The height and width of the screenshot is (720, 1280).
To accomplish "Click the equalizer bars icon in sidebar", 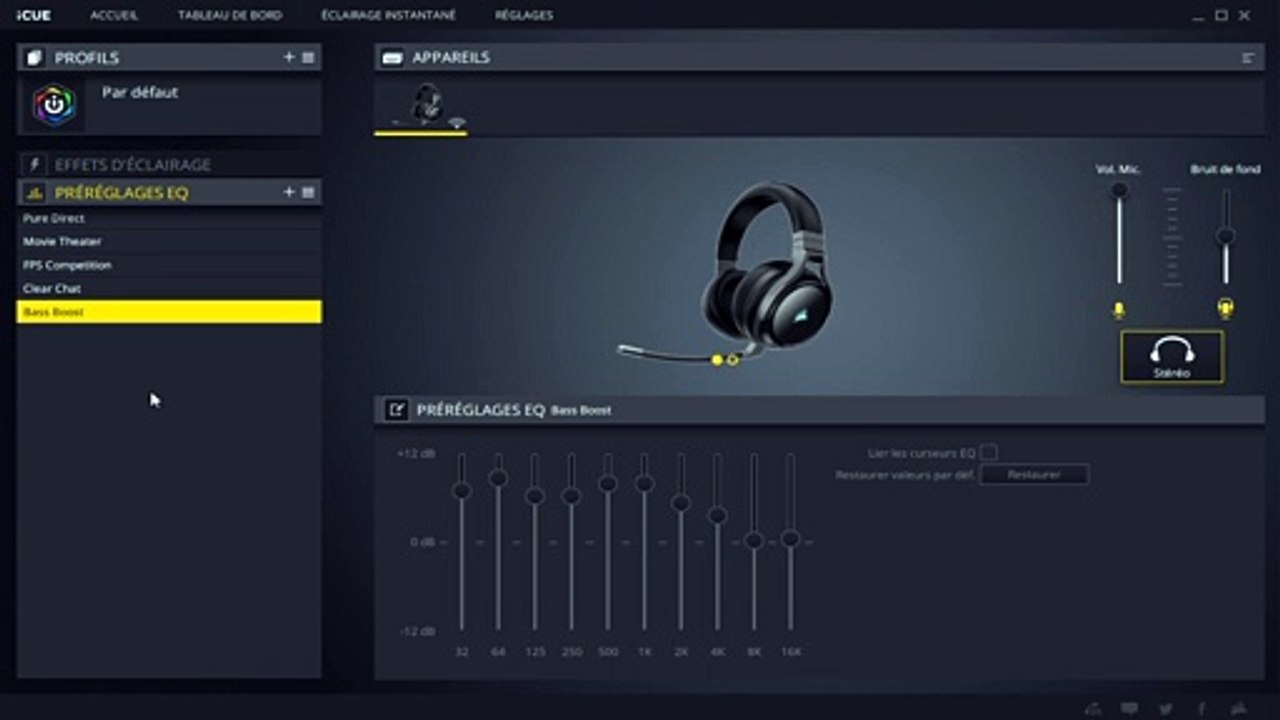I will 35,192.
